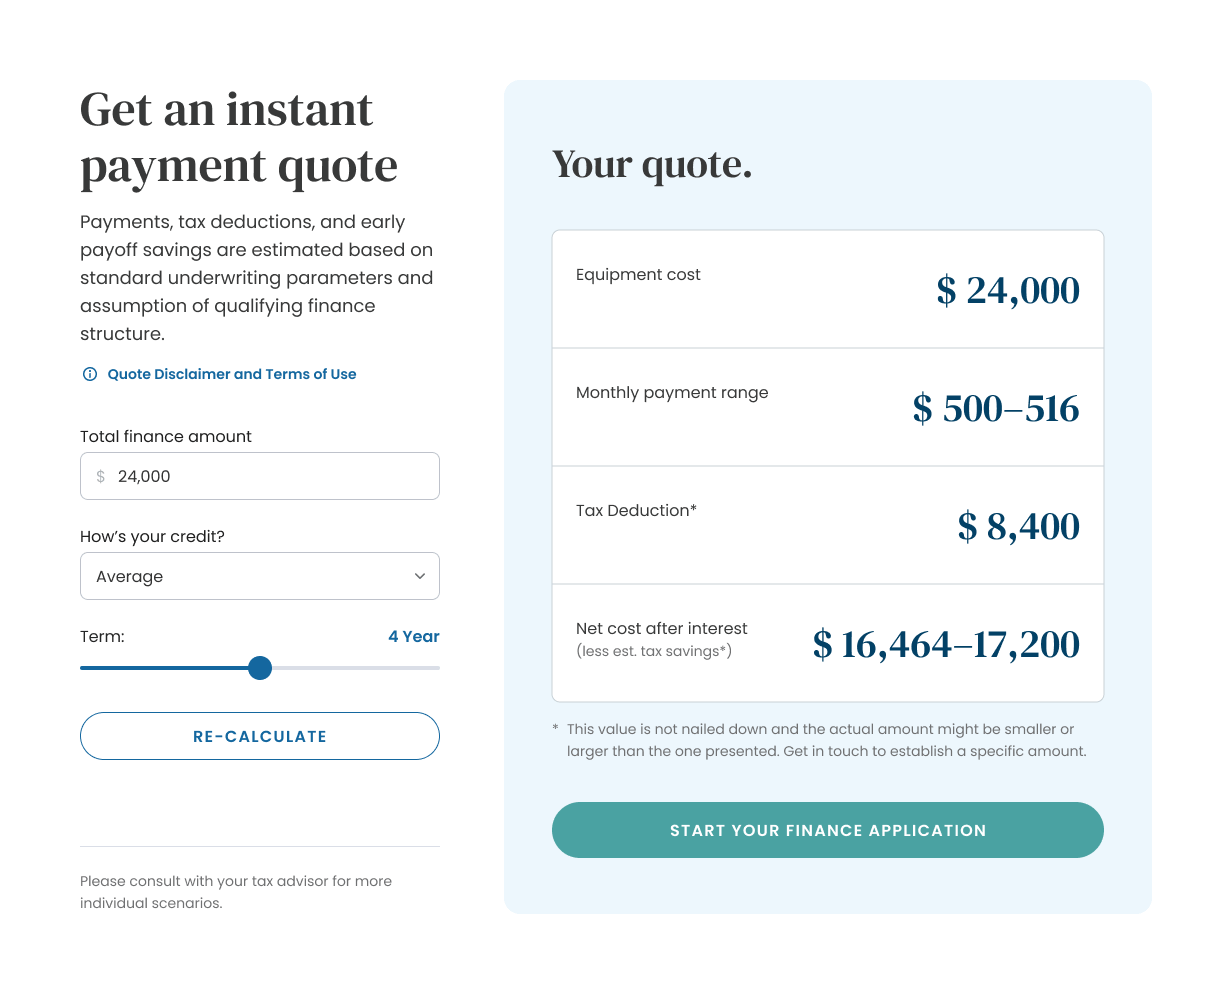Image resolution: width=1232 pixels, height=994 pixels.
Task: Expand credit options via the chevron arrow
Action: point(420,576)
